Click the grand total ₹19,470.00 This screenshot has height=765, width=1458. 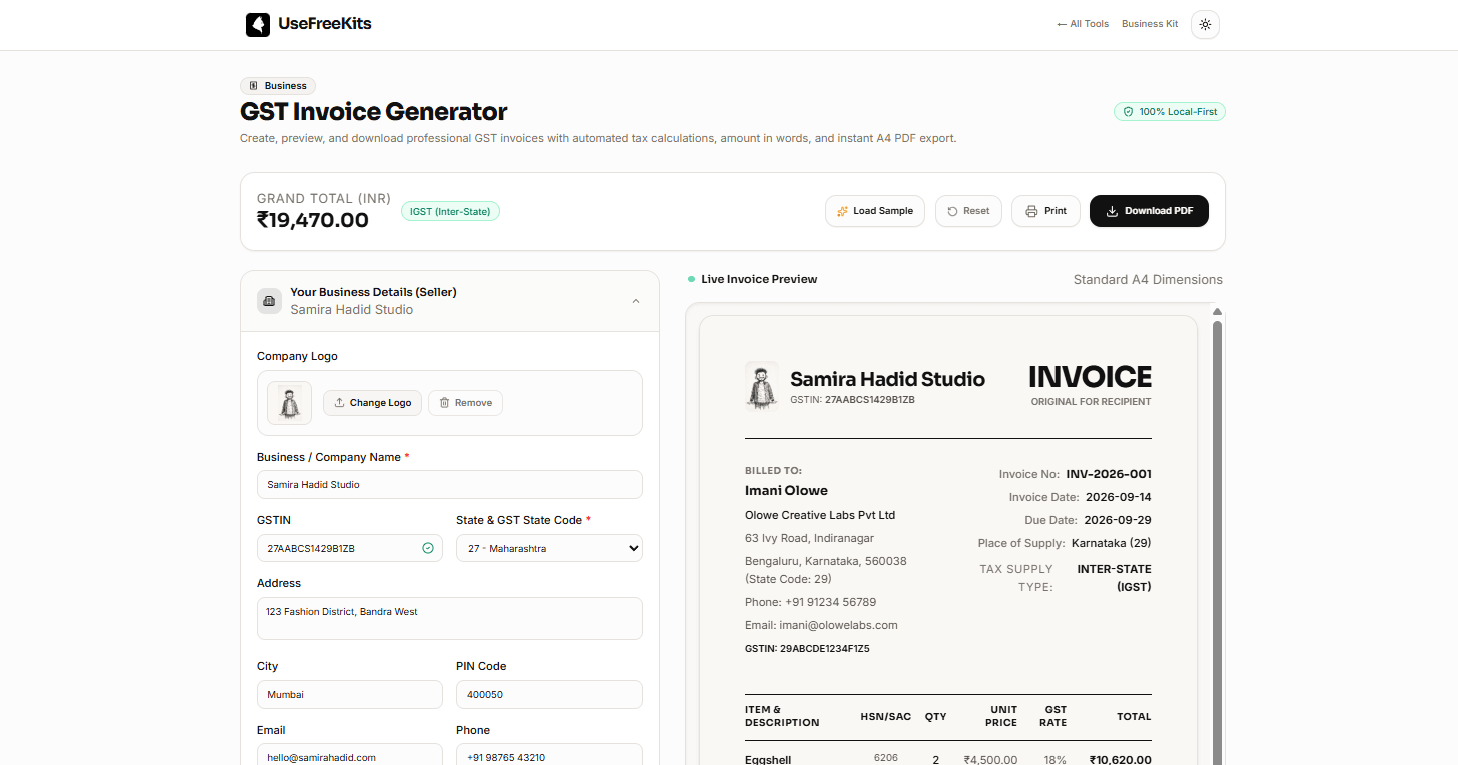(x=313, y=220)
